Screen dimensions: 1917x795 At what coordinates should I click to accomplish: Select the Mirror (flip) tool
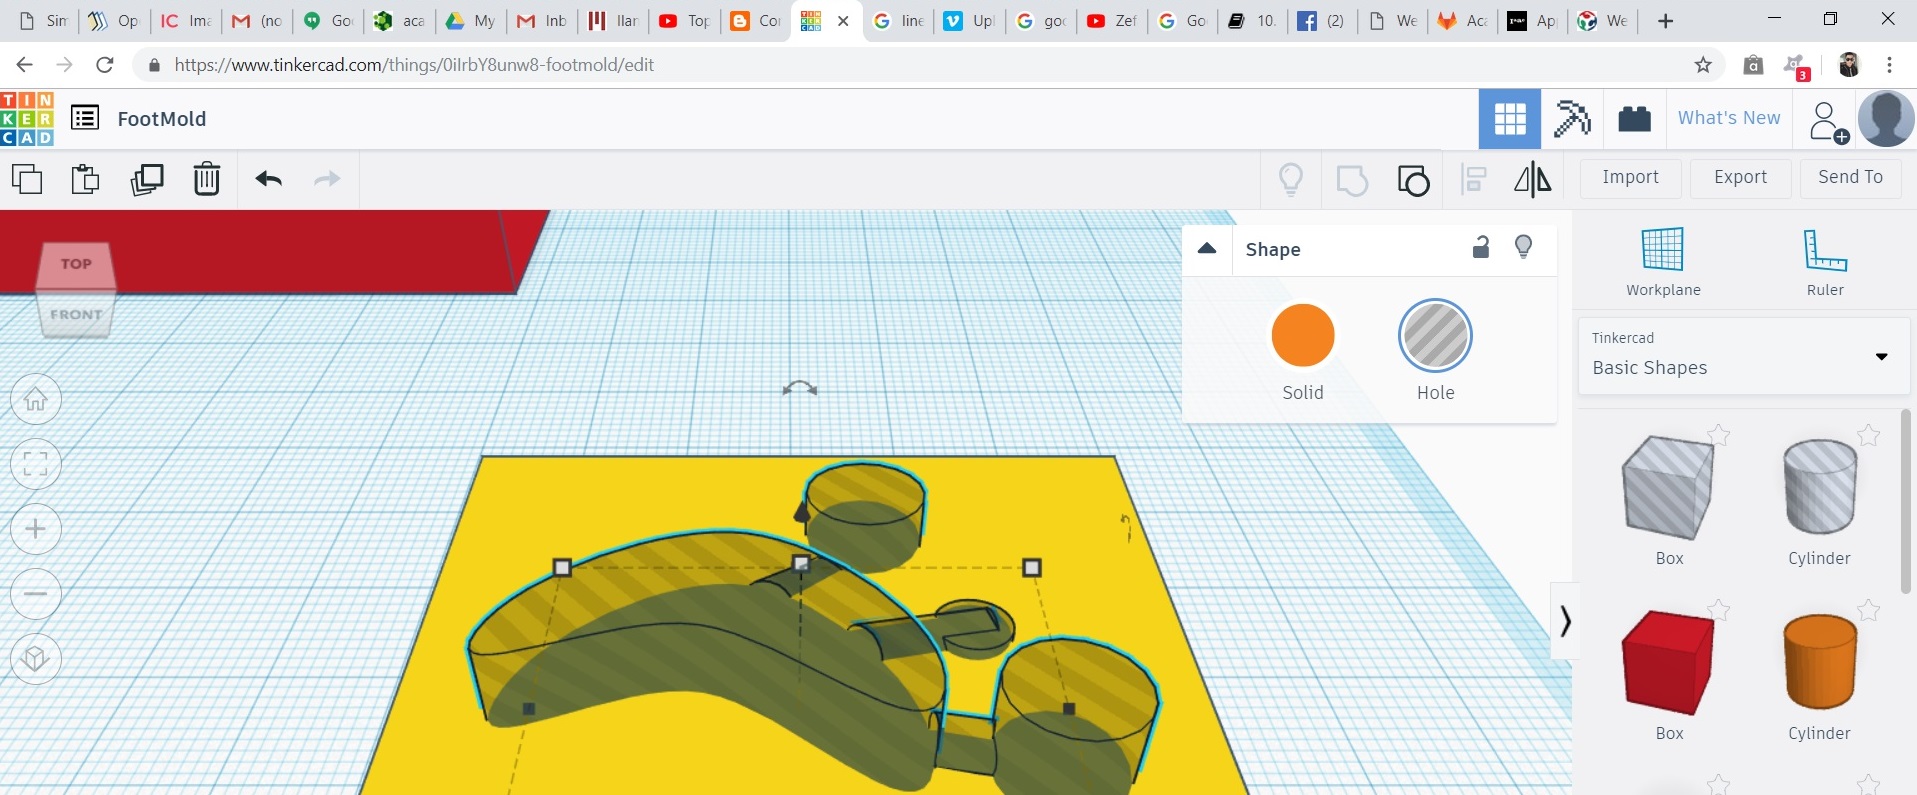1533,179
